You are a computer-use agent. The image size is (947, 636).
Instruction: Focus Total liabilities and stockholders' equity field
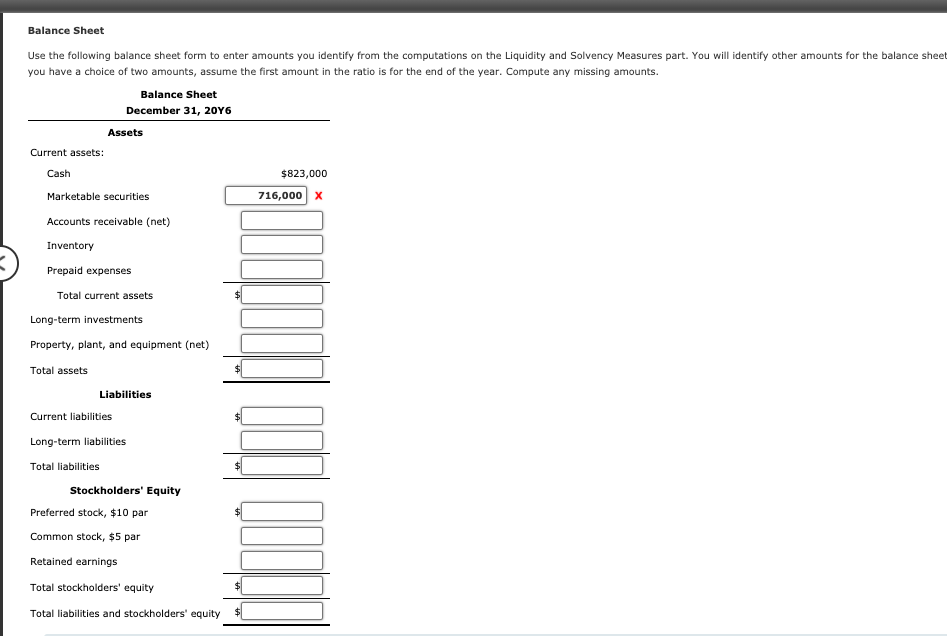(x=282, y=611)
